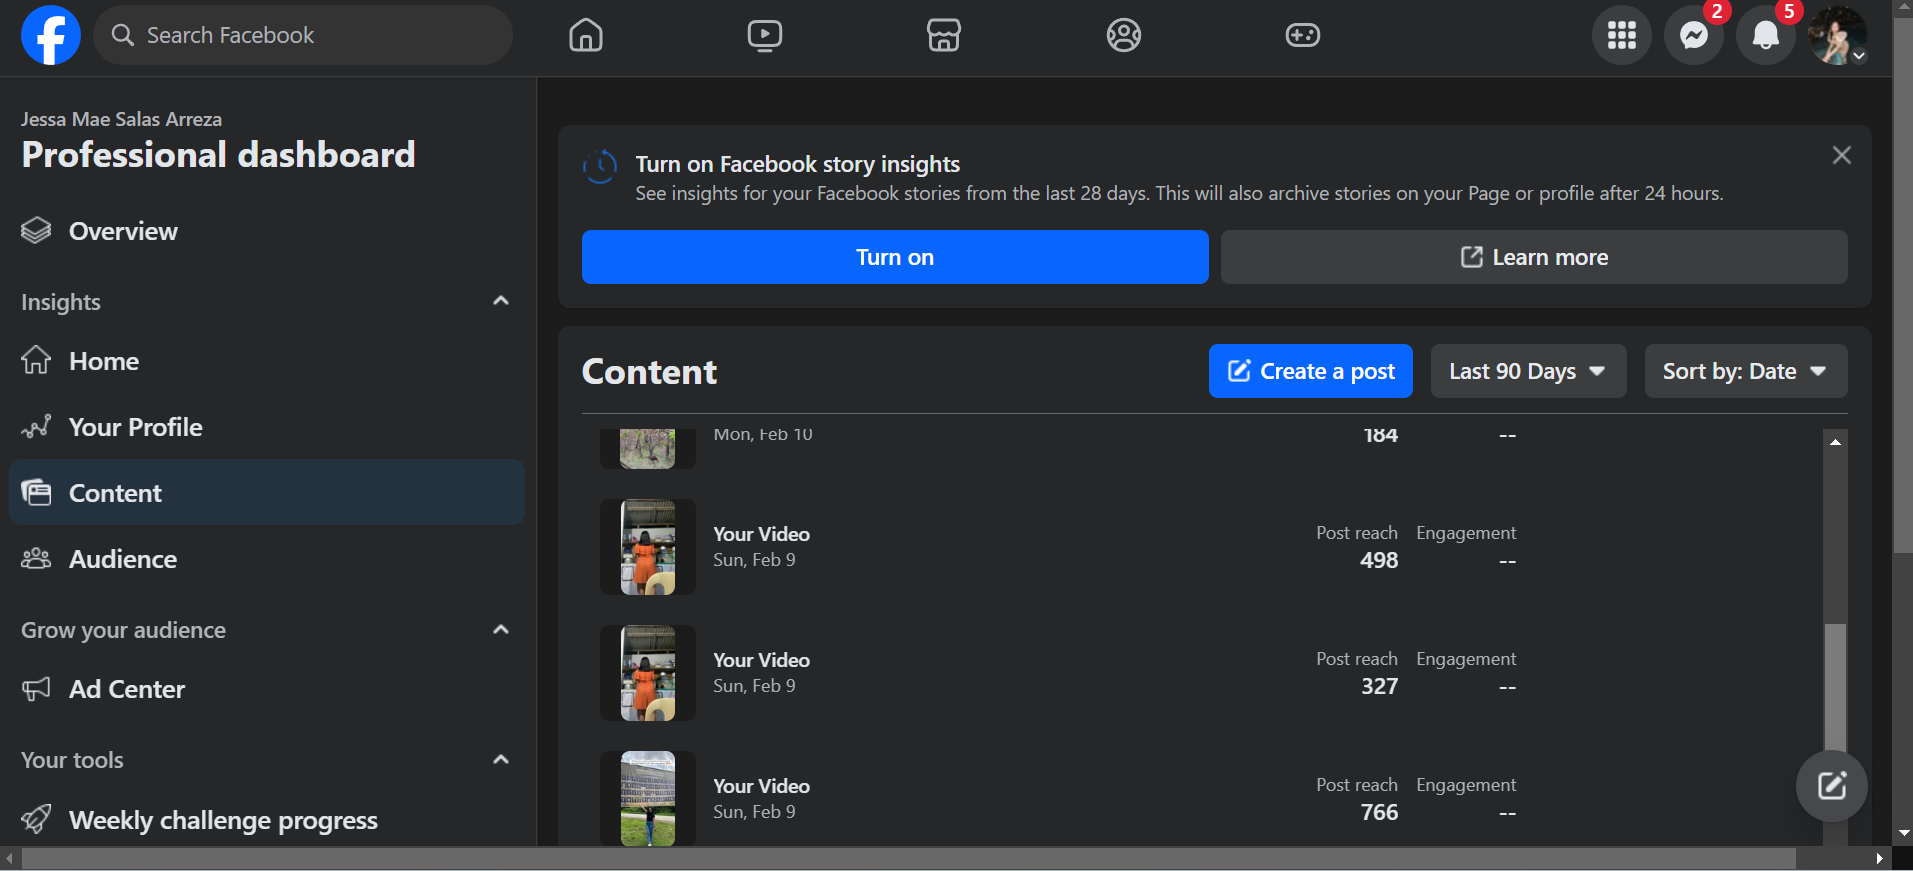
Task: Open the Gaming icon in top bar
Action: 1302,36
